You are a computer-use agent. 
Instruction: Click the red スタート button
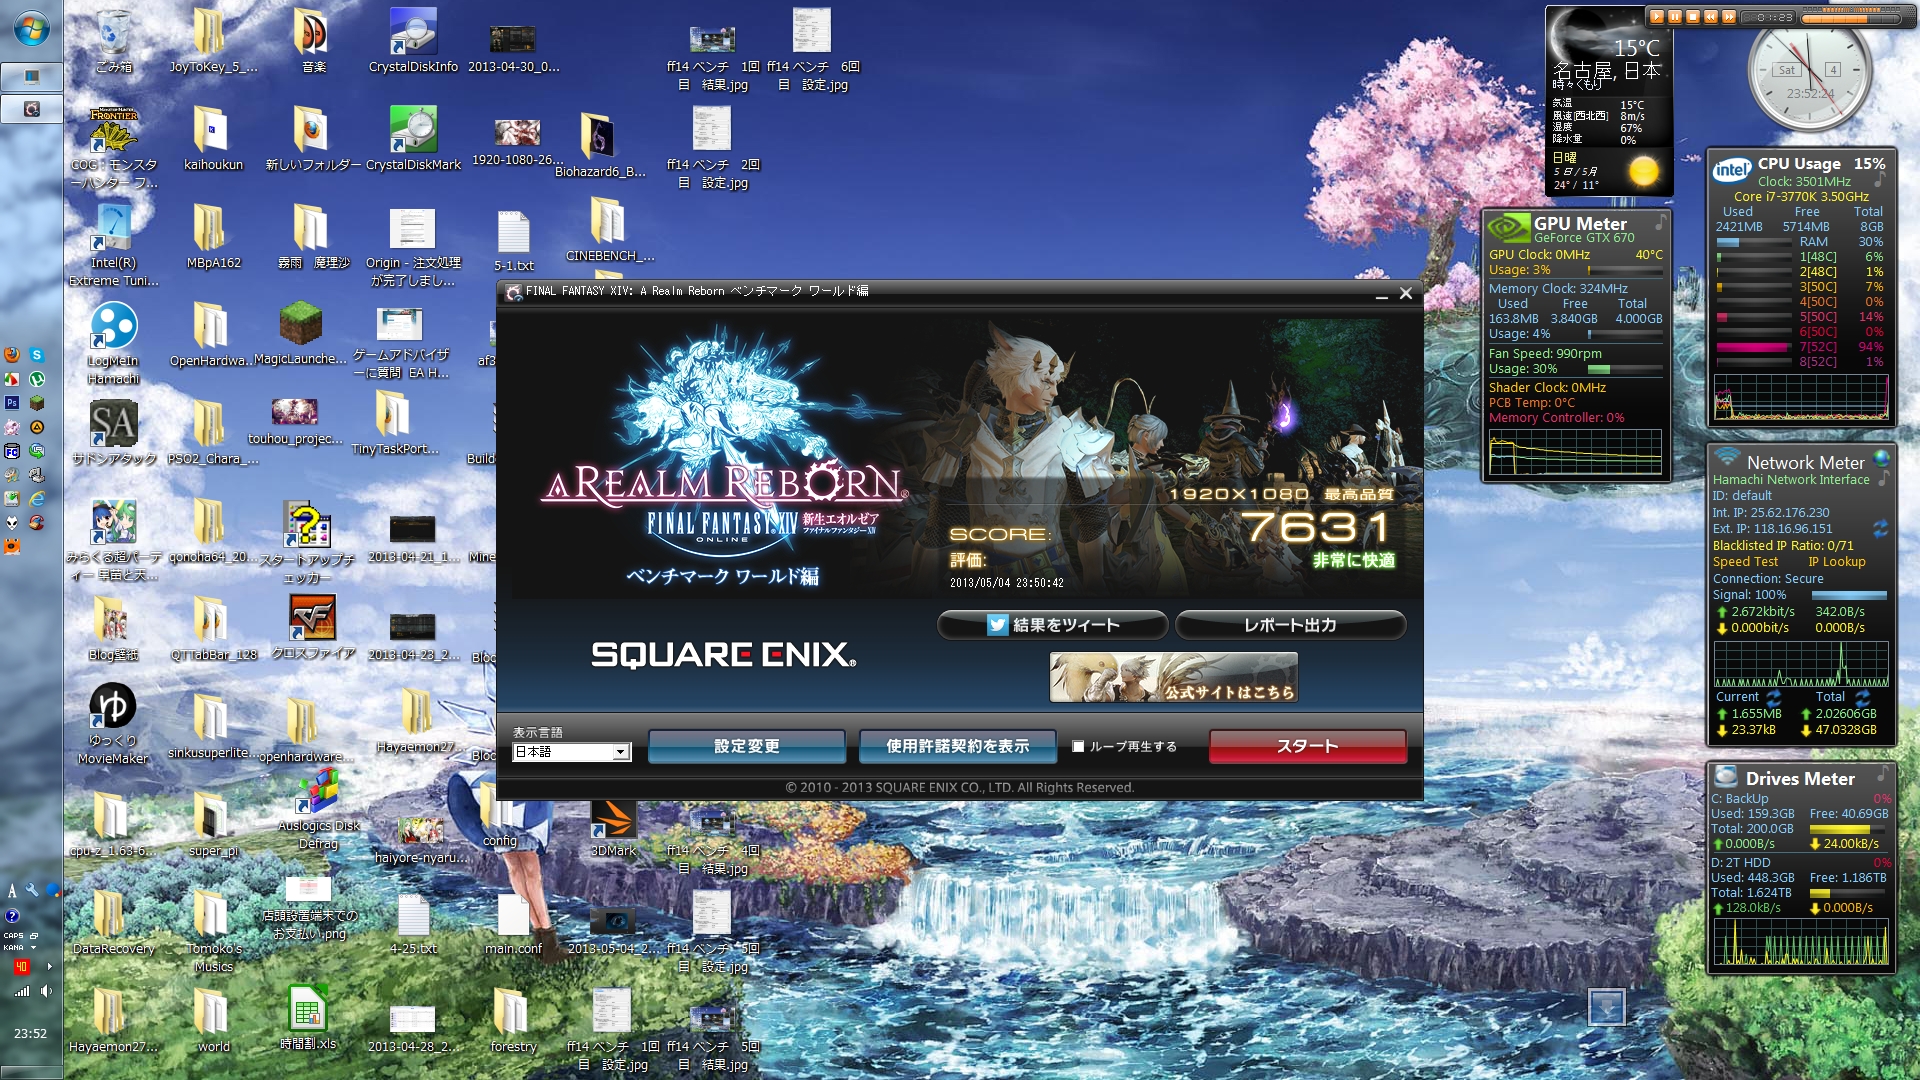point(1308,746)
